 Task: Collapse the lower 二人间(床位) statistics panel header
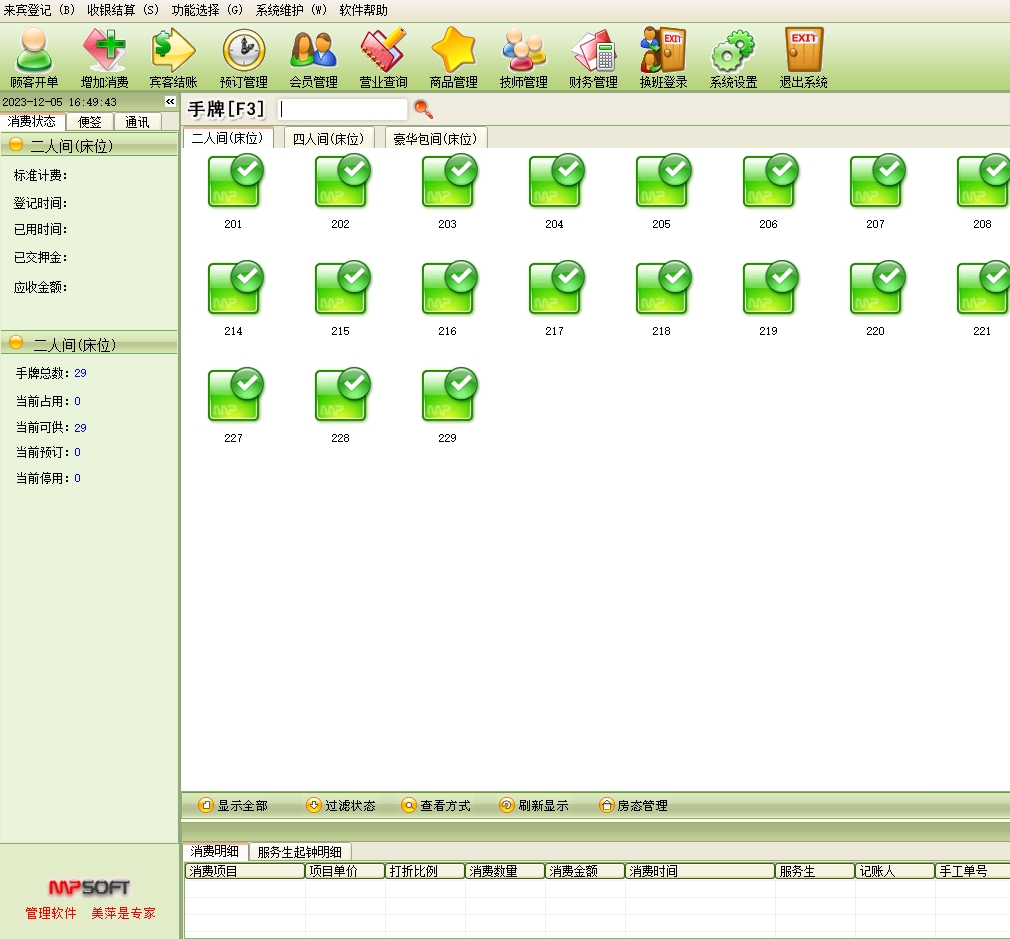click(17, 344)
